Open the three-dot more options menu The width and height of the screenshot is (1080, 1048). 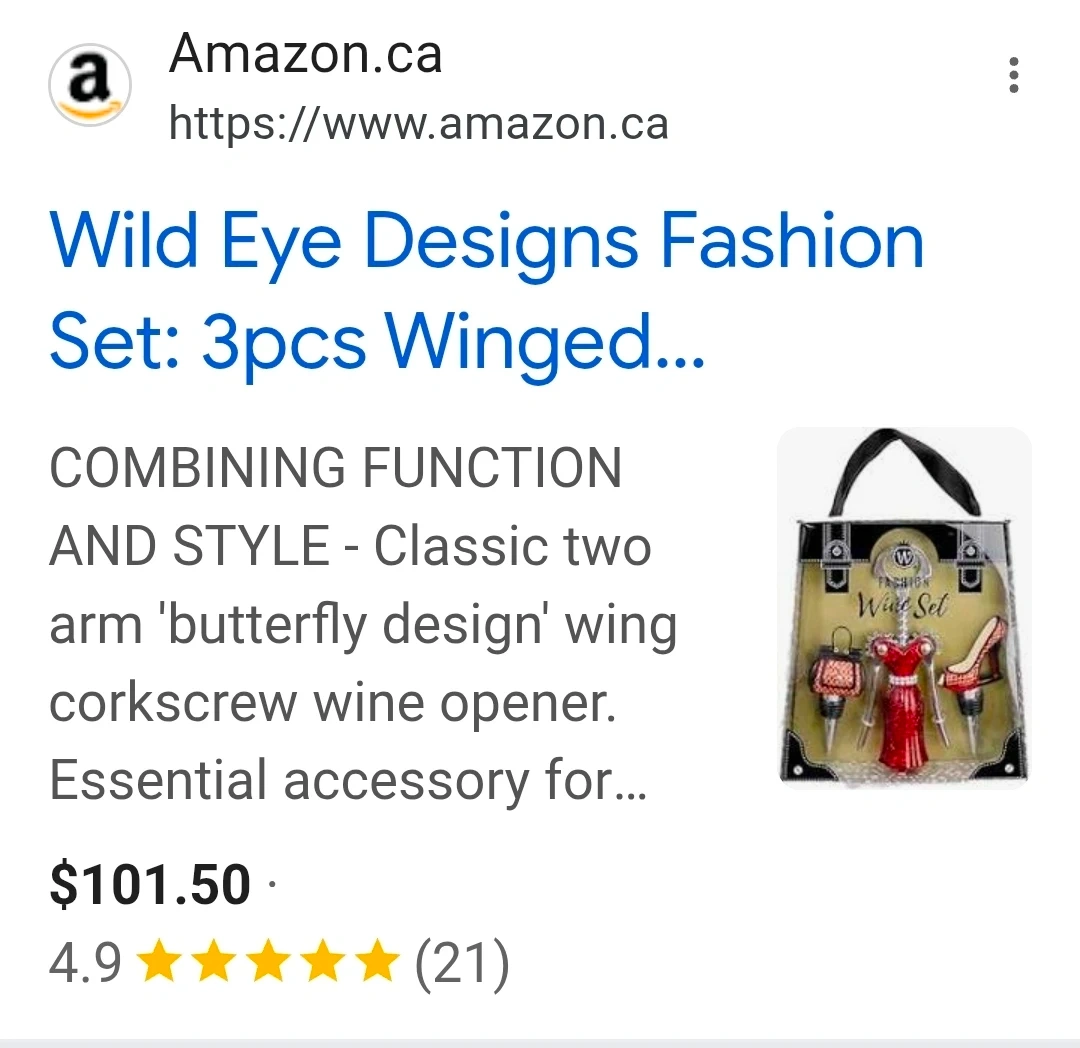[x=1013, y=76]
